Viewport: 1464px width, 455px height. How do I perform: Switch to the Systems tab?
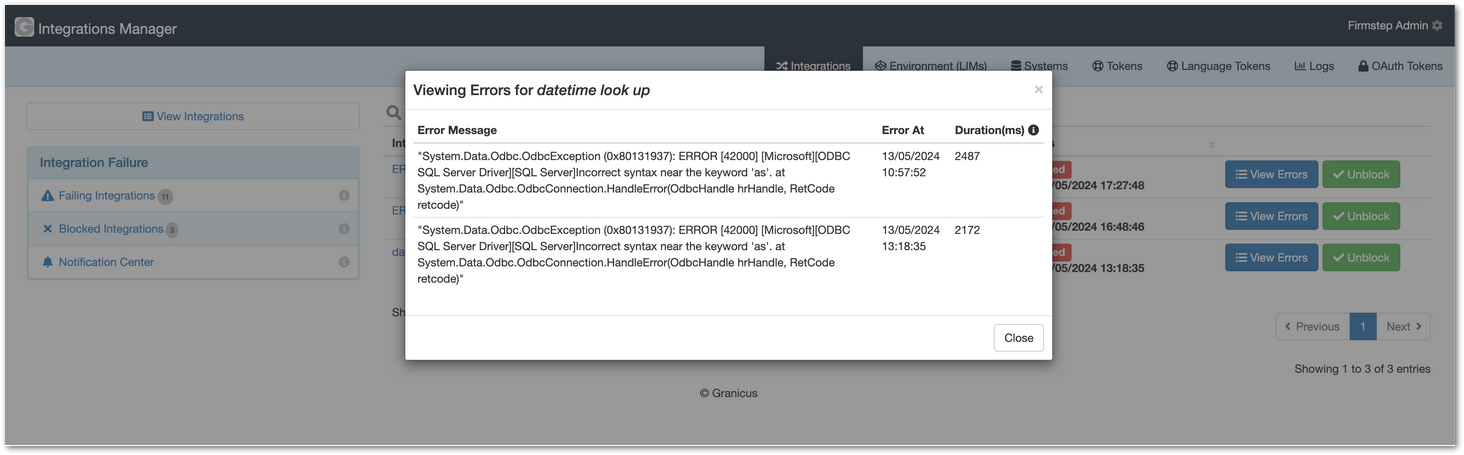pyautogui.click(x=1039, y=66)
